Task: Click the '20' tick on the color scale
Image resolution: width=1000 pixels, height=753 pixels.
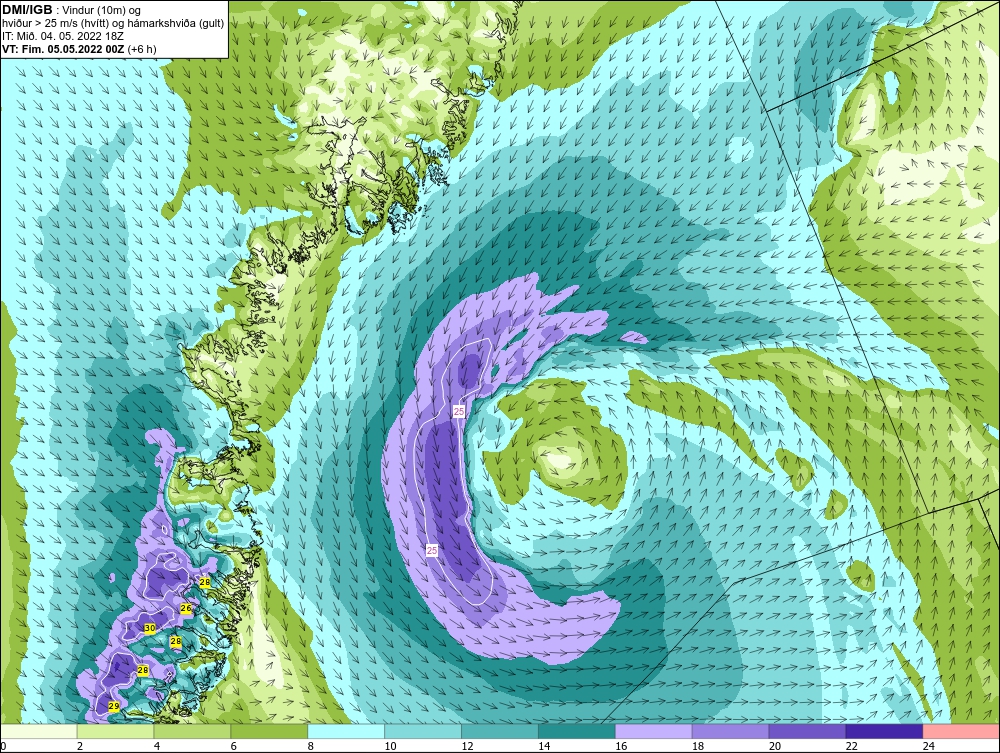Action: [x=775, y=746]
